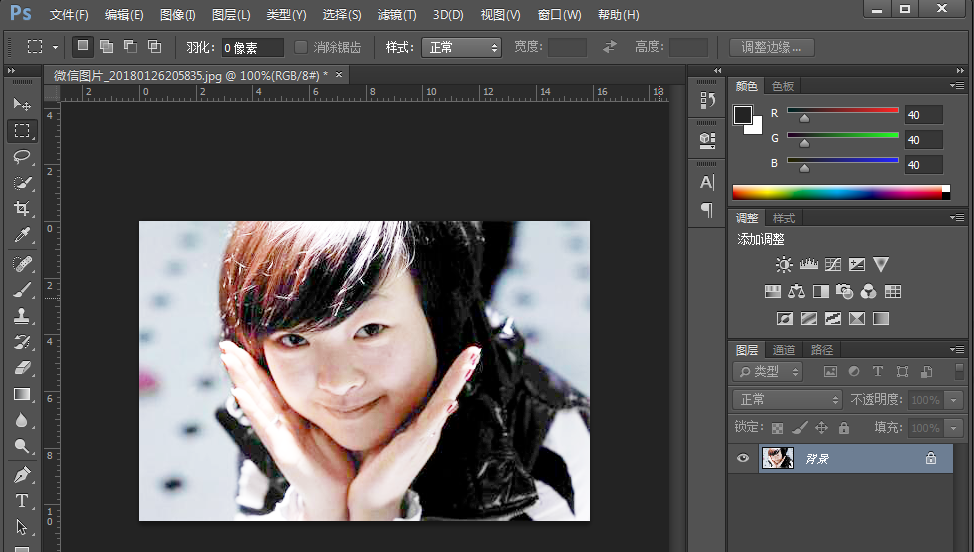This screenshot has width=974, height=552.
Task: Open the 样式 dropdown
Action: click(460, 47)
